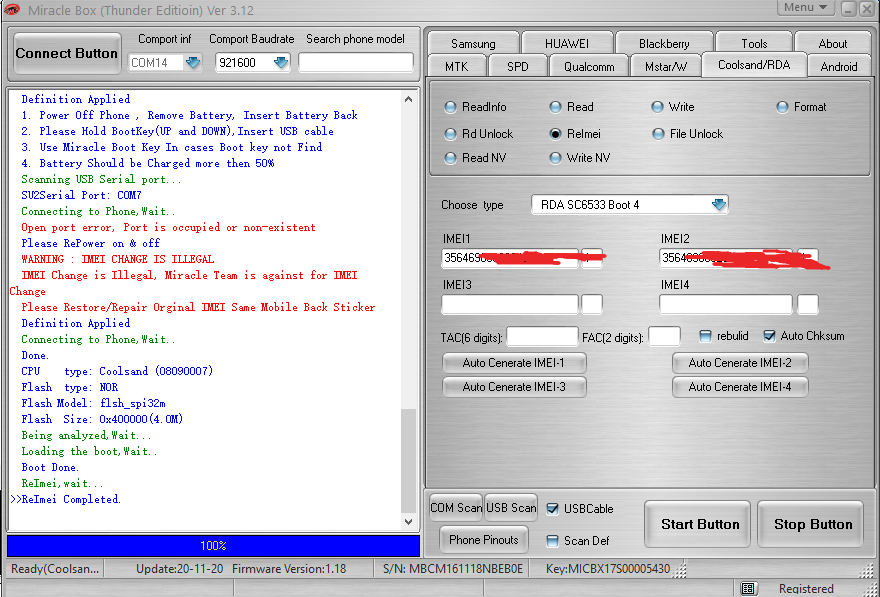
Task: Click the log scrollbar up arrow
Action: pyautogui.click(x=409, y=99)
